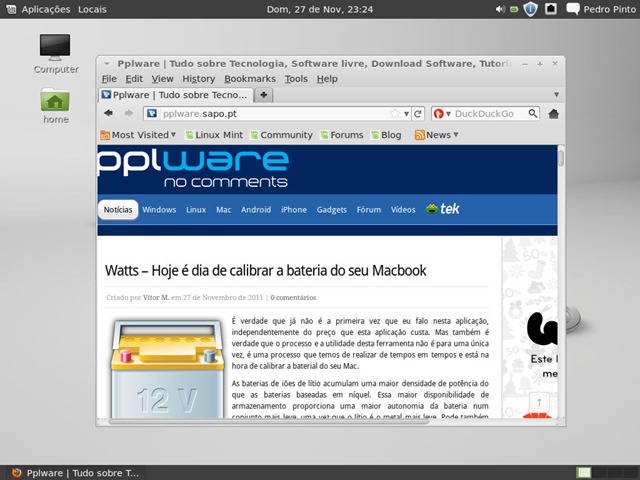The image size is (640, 480).
Task: Go to the iPhone site section
Action: pyautogui.click(x=294, y=209)
